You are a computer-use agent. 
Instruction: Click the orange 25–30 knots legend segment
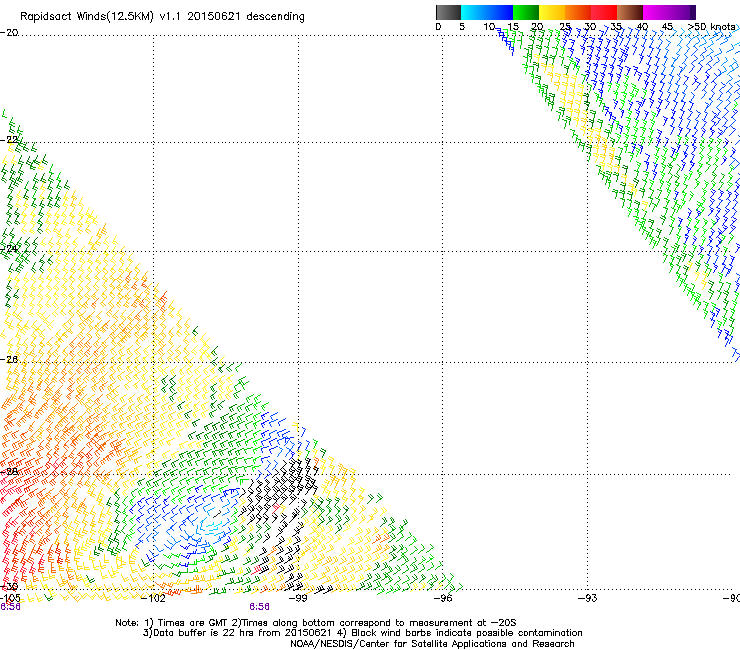pyautogui.click(x=578, y=12)
